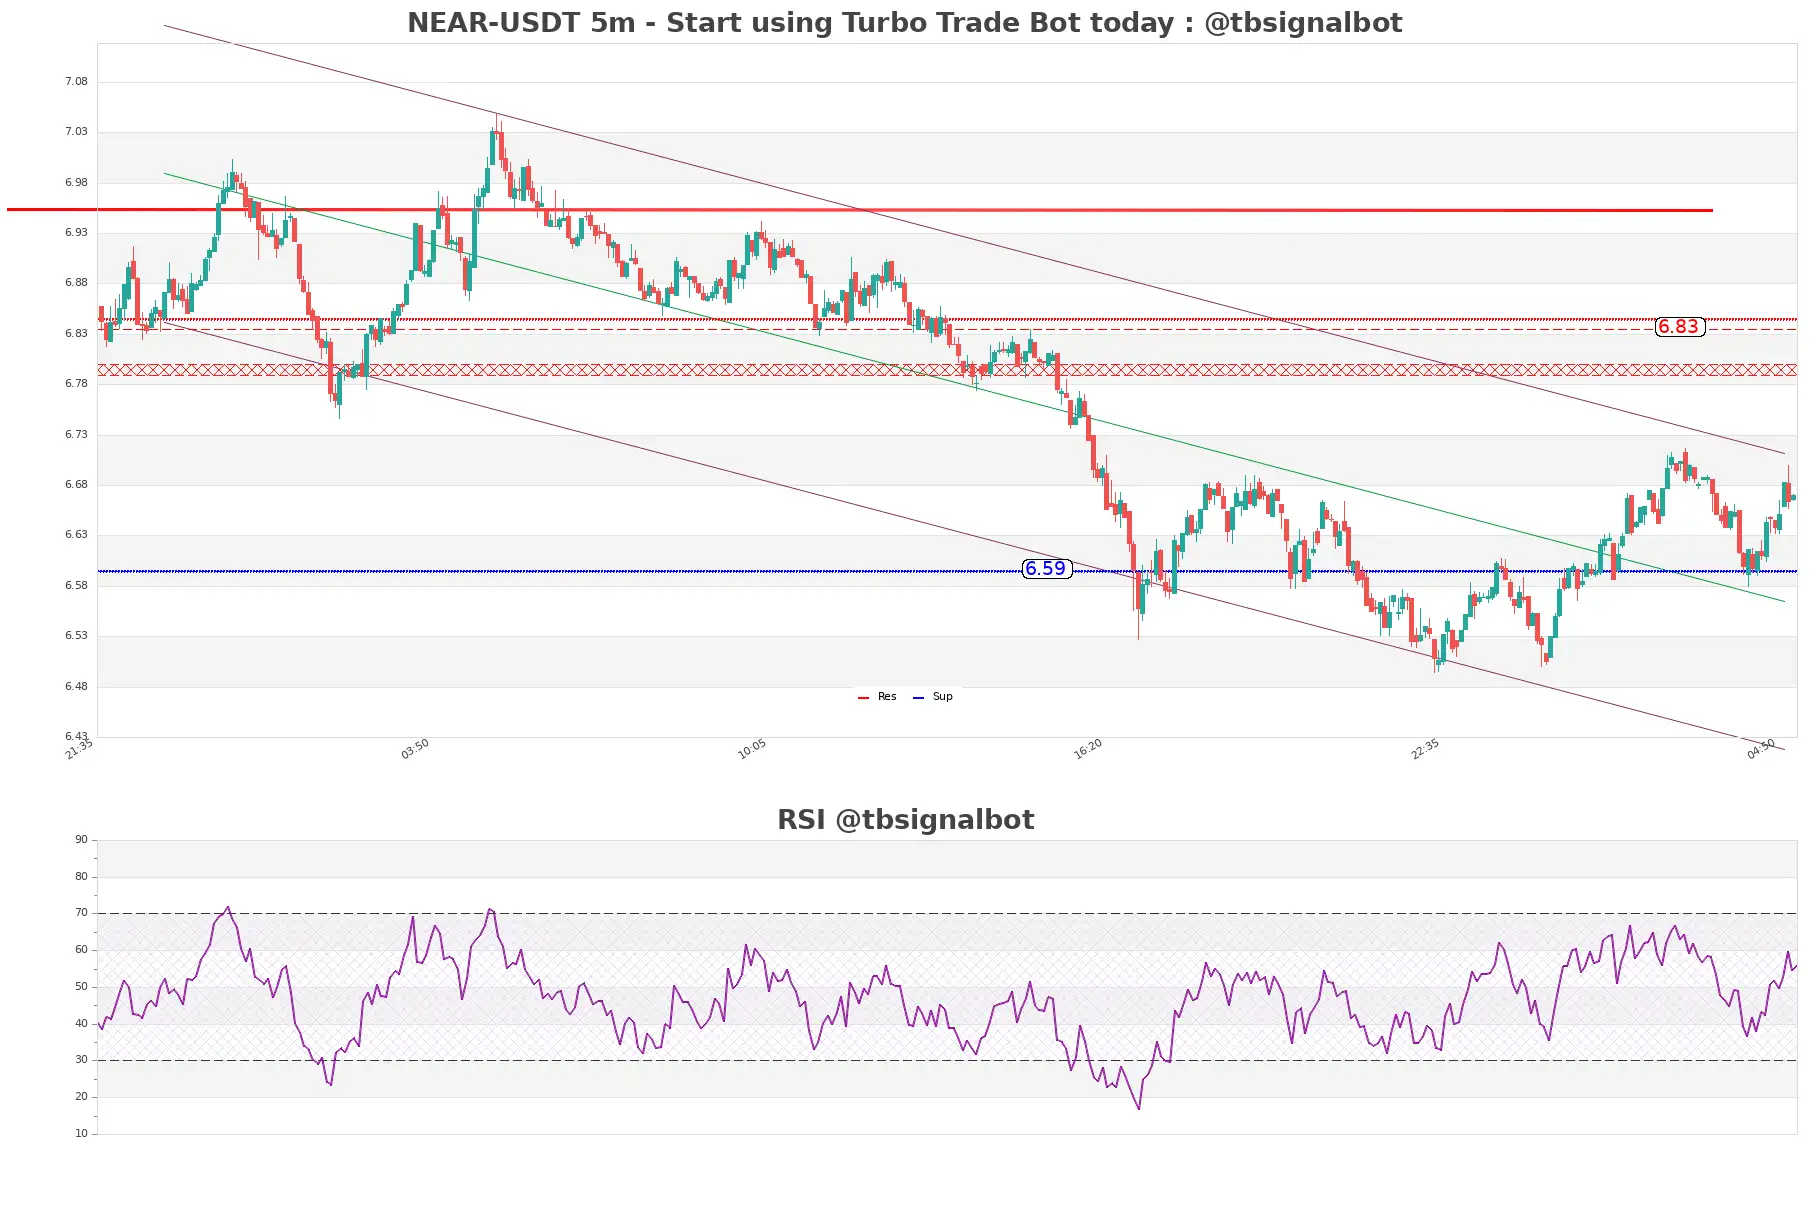
Task: Click the 6.68 price axis label
Action: tap(76, 485)
